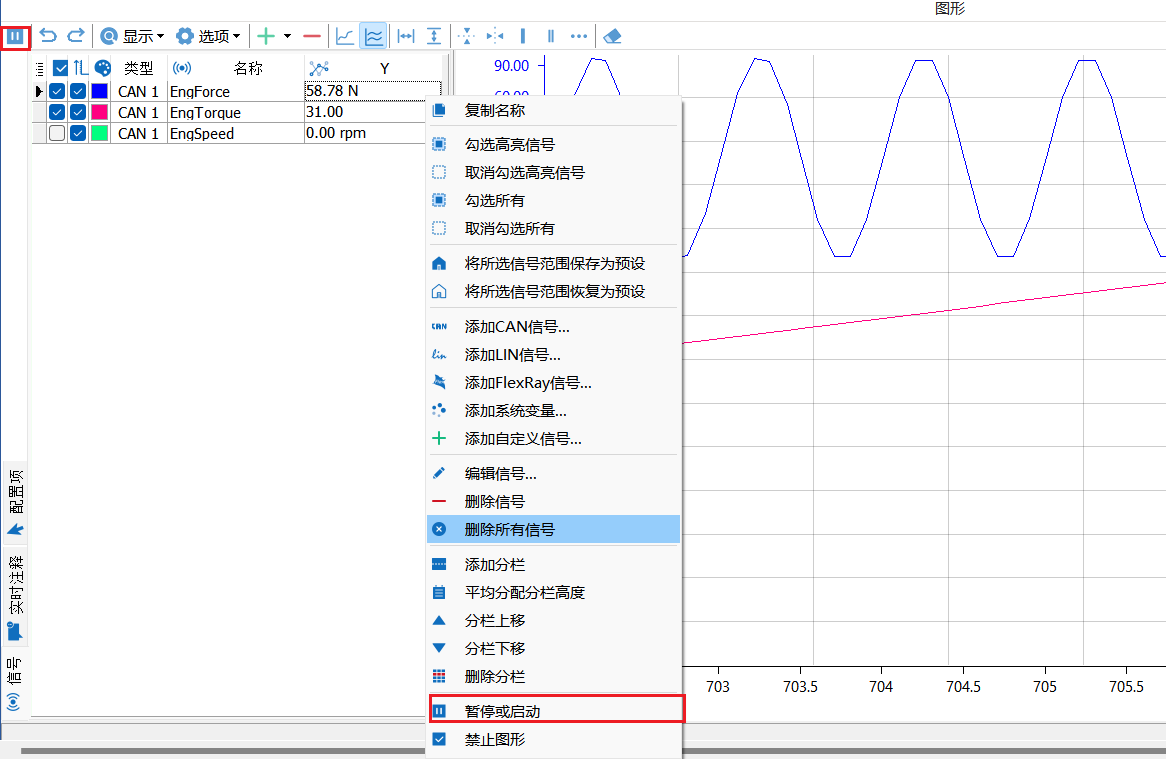Fit the chart vertically
The height and width of the screenshot is (759, 1166).
[x=434, y=36]
